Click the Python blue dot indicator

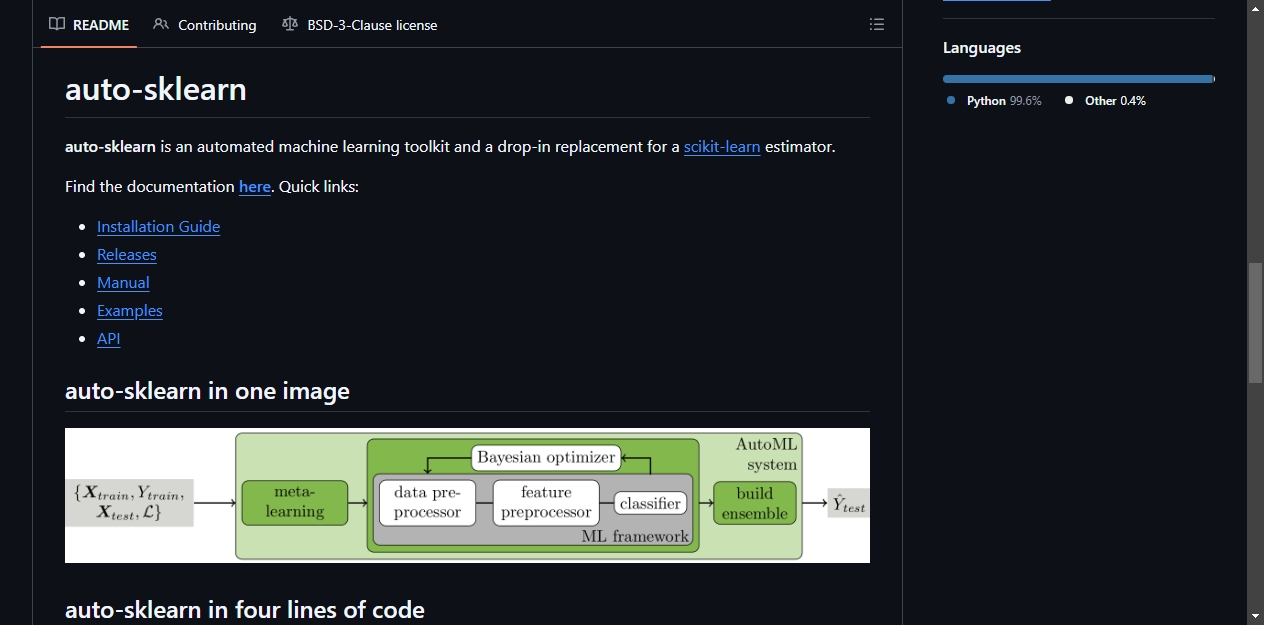(951, 100)
